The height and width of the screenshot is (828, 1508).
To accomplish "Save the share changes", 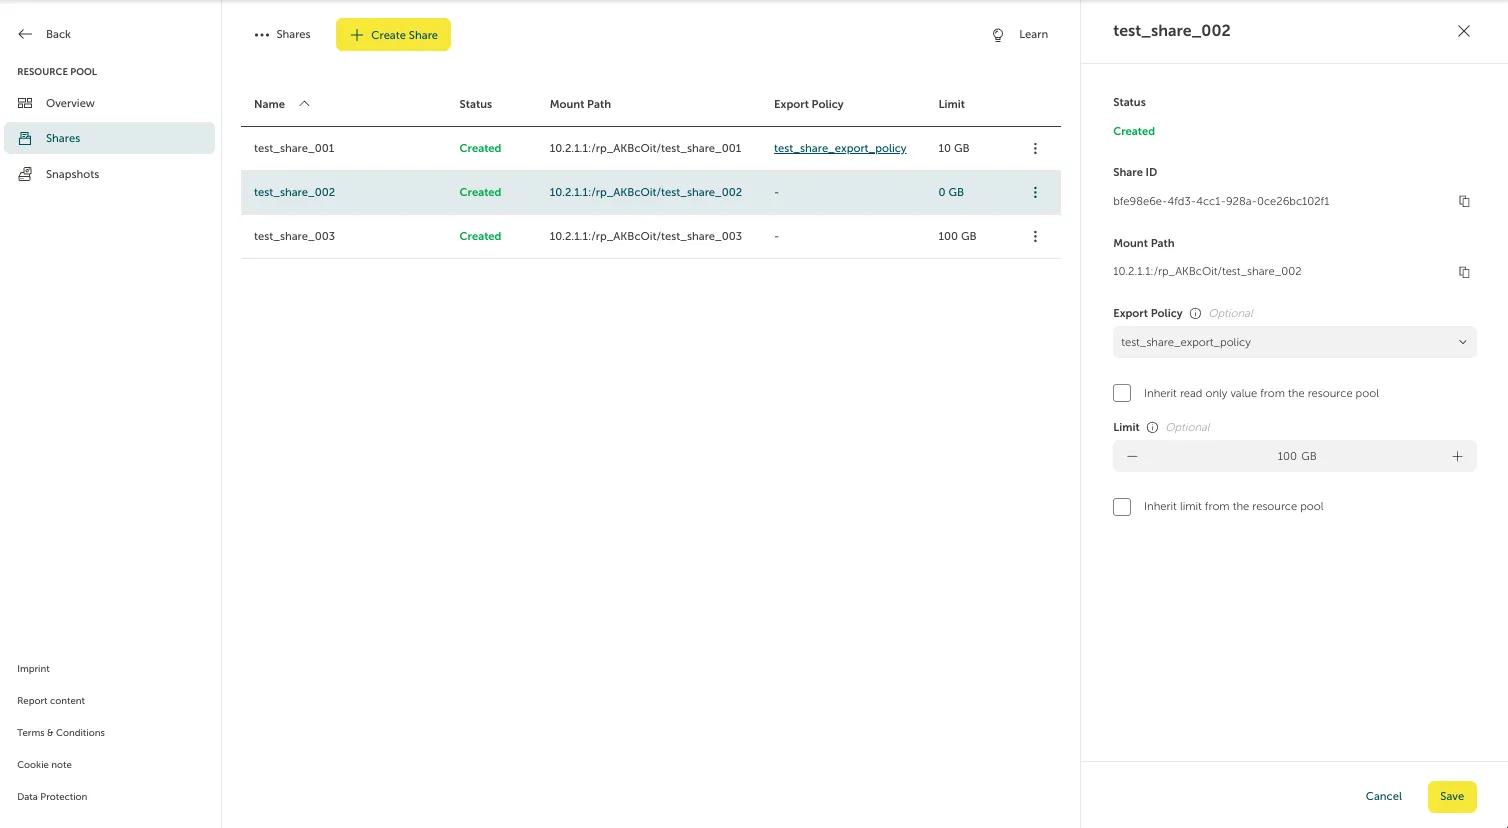I will point(1451,797).
